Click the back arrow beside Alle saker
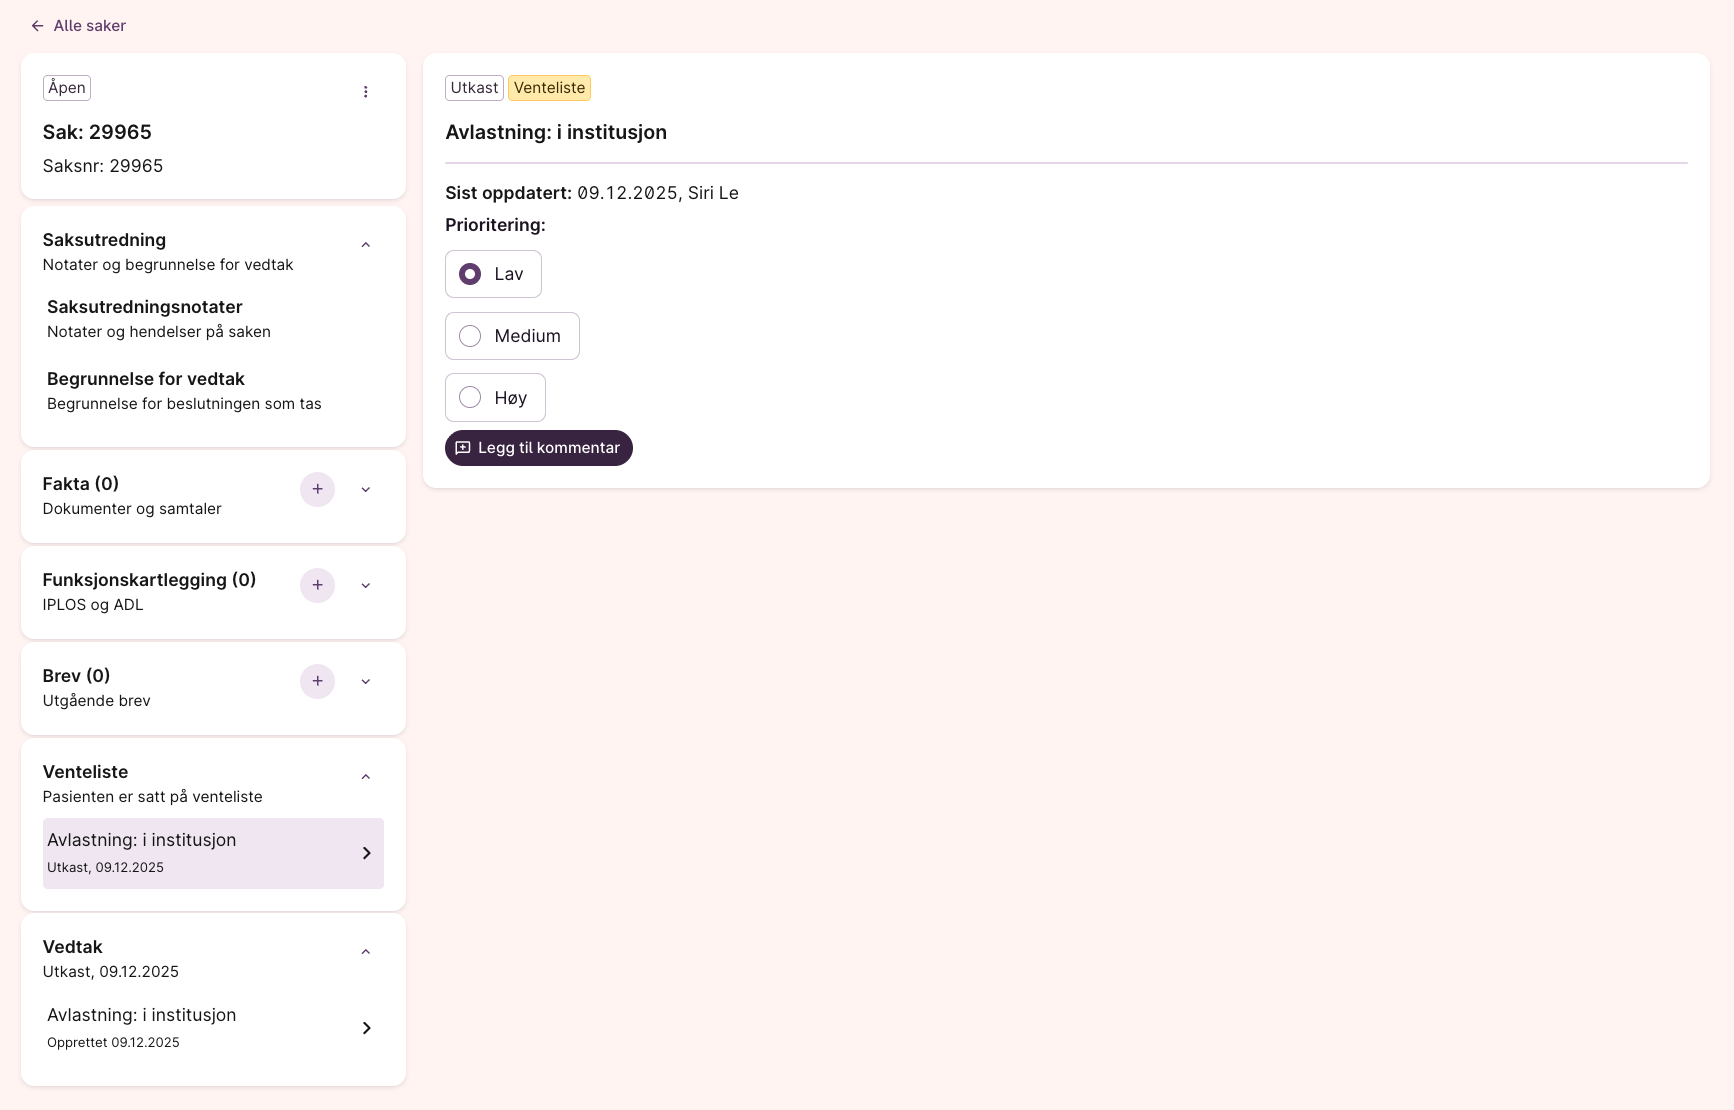 coord(37,26)
